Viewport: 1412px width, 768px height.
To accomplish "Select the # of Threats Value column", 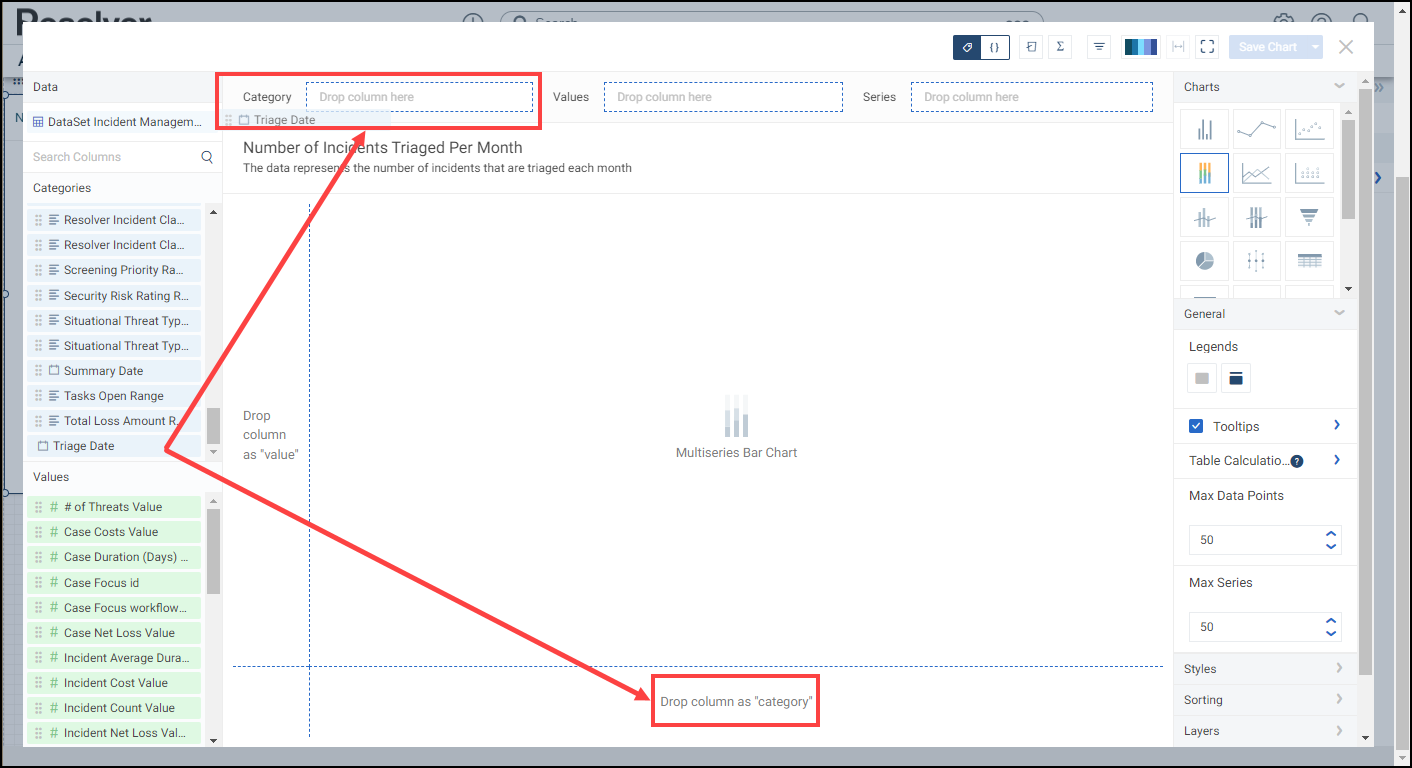I will 114,507.
